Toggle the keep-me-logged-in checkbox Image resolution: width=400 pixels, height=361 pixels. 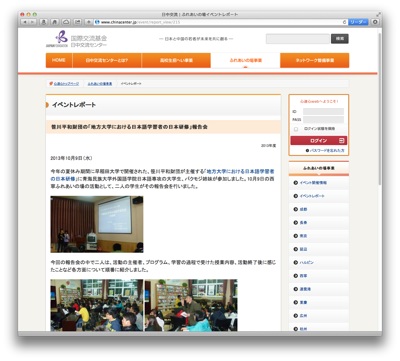[296, 129]
